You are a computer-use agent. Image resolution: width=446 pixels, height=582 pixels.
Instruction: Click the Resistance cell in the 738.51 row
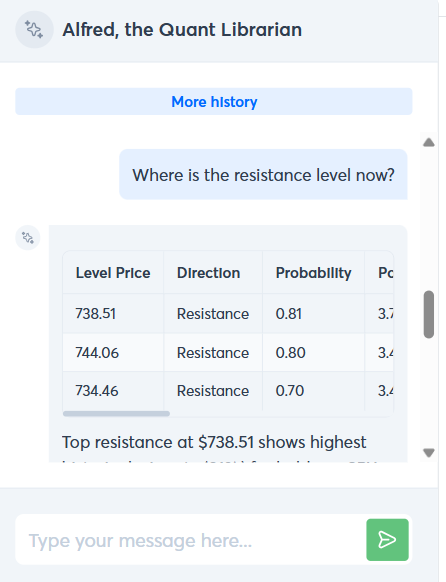point(213,314)
